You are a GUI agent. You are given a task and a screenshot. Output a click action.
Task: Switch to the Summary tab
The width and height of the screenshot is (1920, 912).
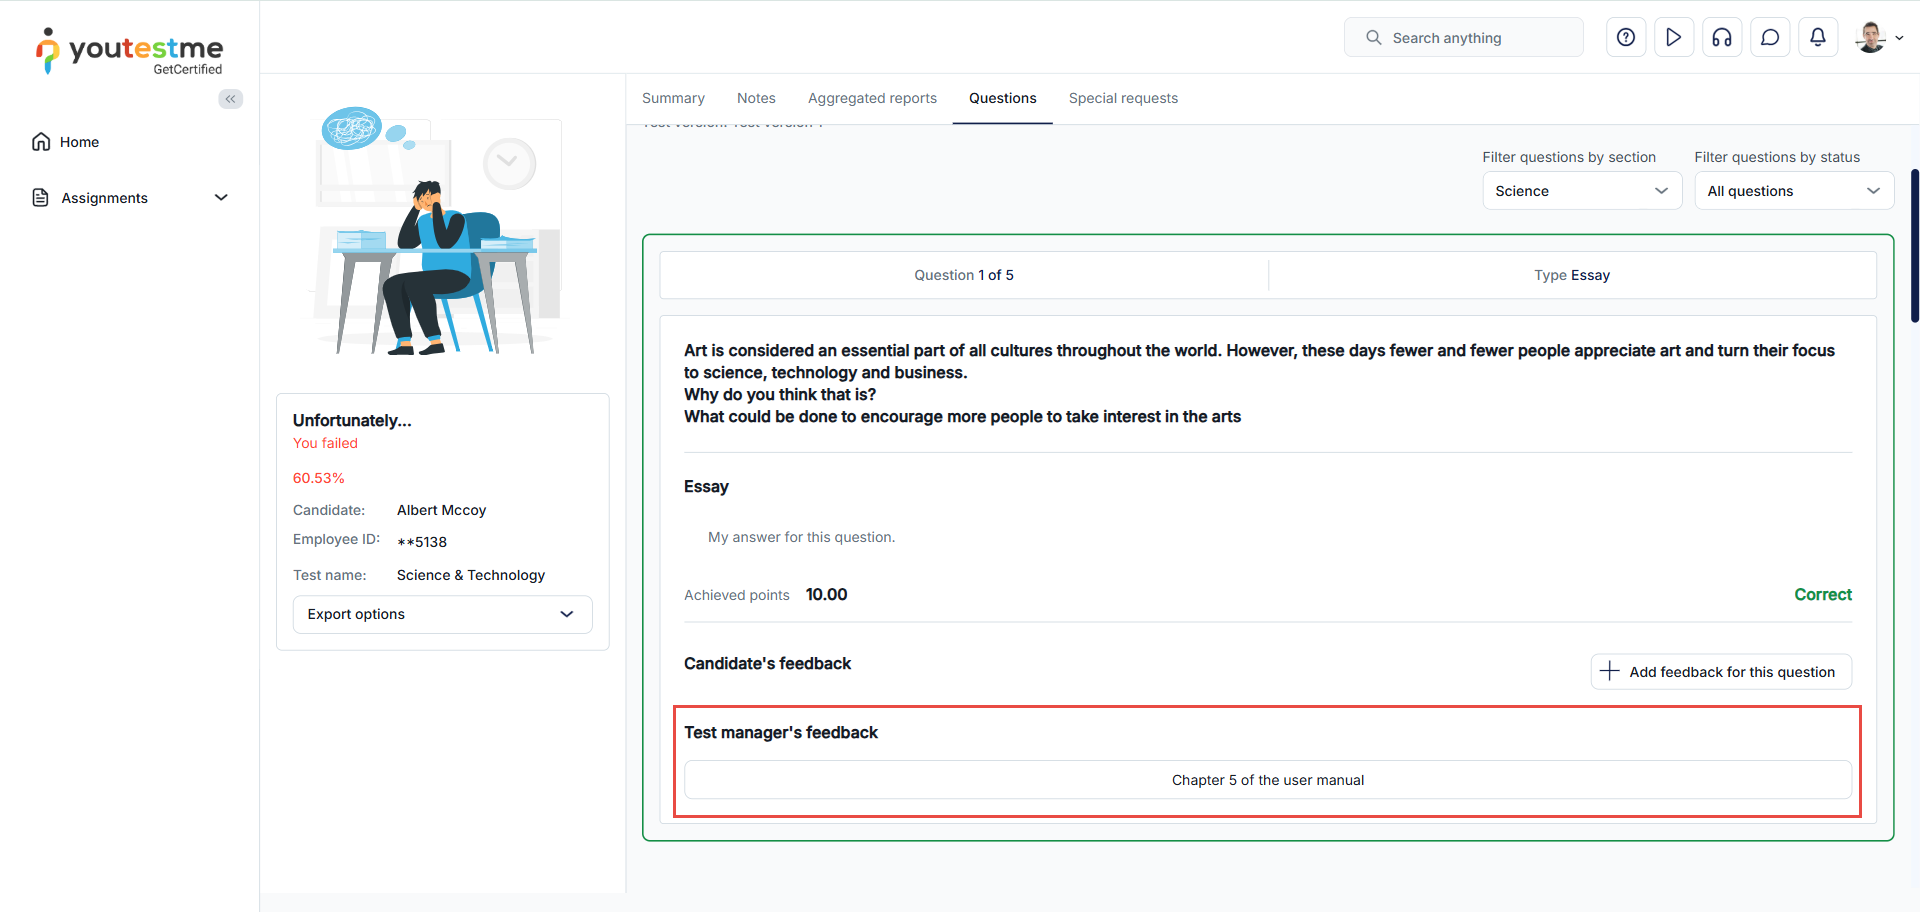pyautogui.click(x=673, y=98)
